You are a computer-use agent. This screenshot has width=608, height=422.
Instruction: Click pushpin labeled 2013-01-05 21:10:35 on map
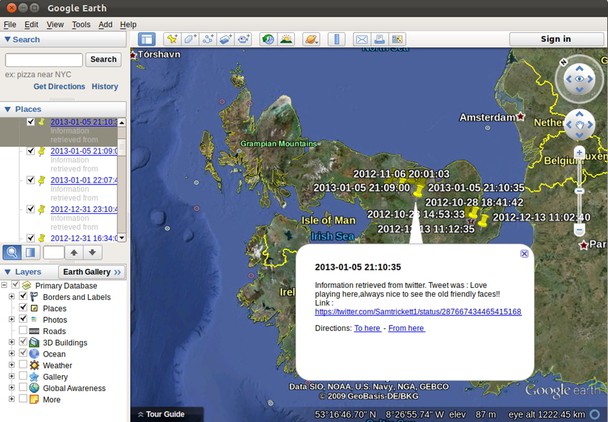coord(418,190)
